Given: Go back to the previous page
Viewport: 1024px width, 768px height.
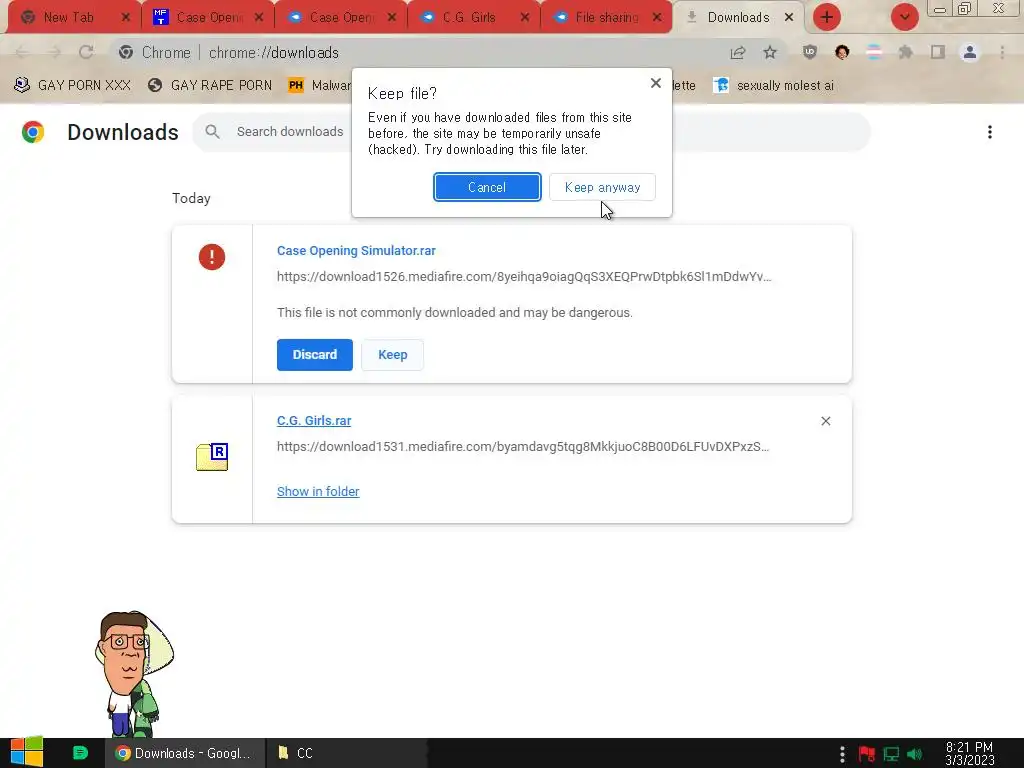Looking at the screenshot, I should [22, 52].
